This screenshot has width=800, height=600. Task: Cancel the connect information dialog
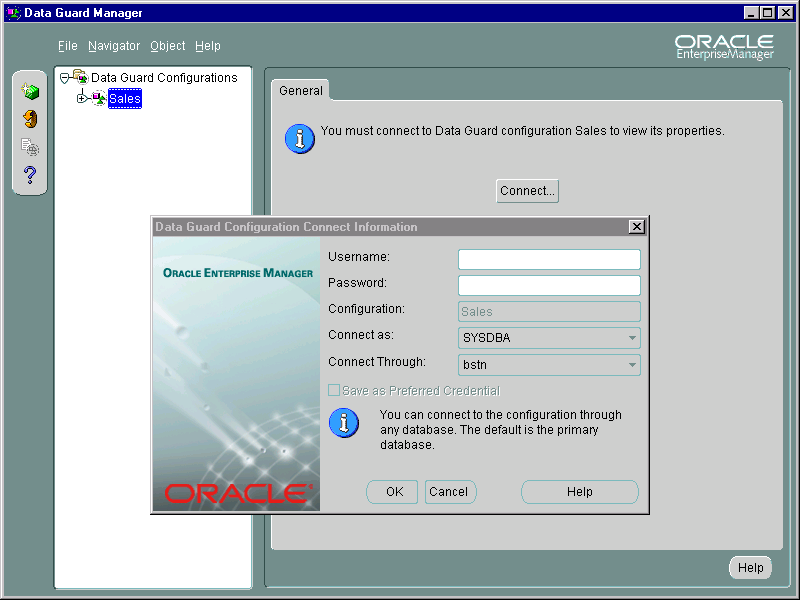tap(449, 492)
